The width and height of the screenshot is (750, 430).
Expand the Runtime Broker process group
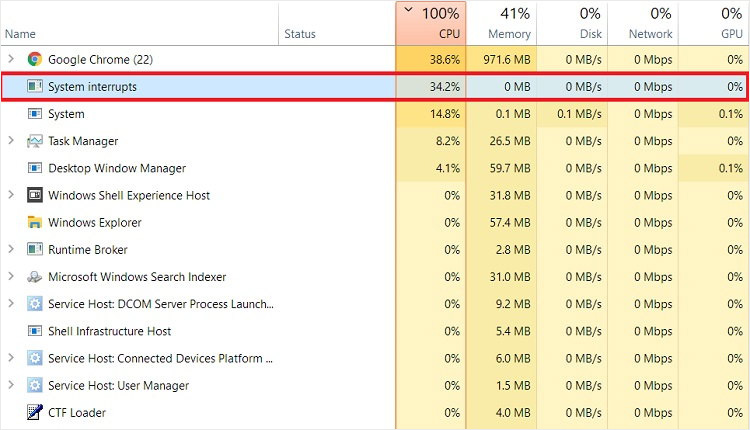pos(11,250)
